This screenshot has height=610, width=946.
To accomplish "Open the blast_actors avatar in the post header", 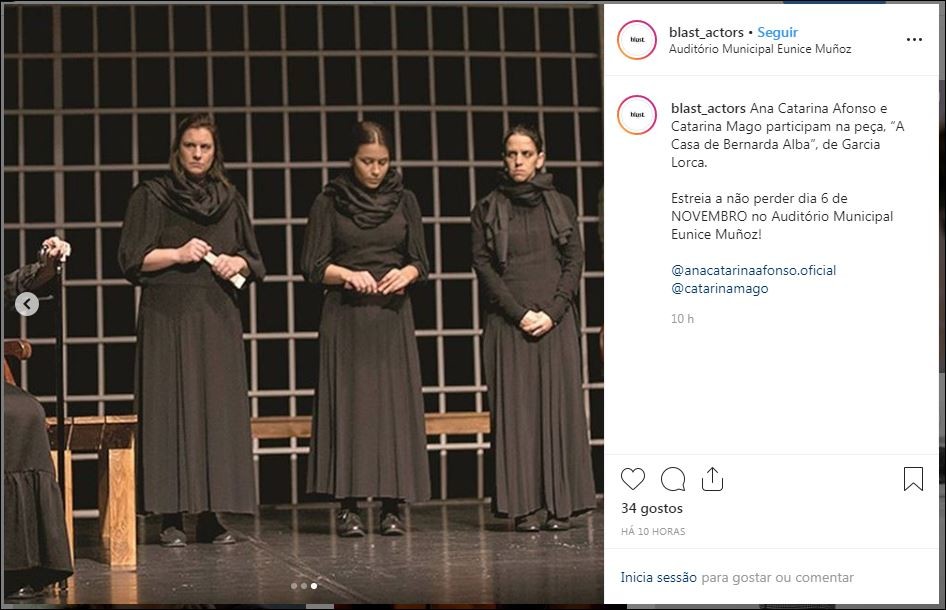I will (637, 40).
